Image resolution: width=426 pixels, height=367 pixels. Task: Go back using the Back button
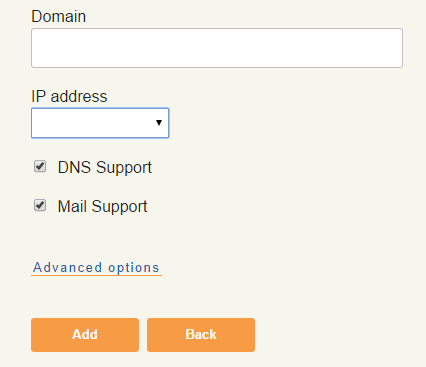(x=201, y=335)
